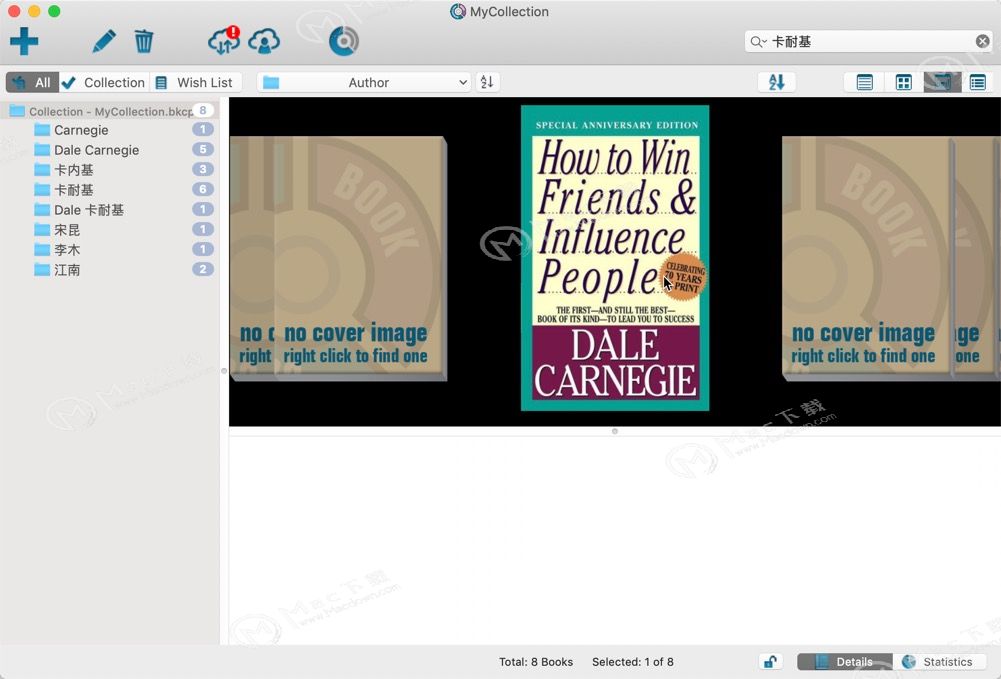Switch to the Collection filter
The image size is (1001, 679).
click(105, 82)
